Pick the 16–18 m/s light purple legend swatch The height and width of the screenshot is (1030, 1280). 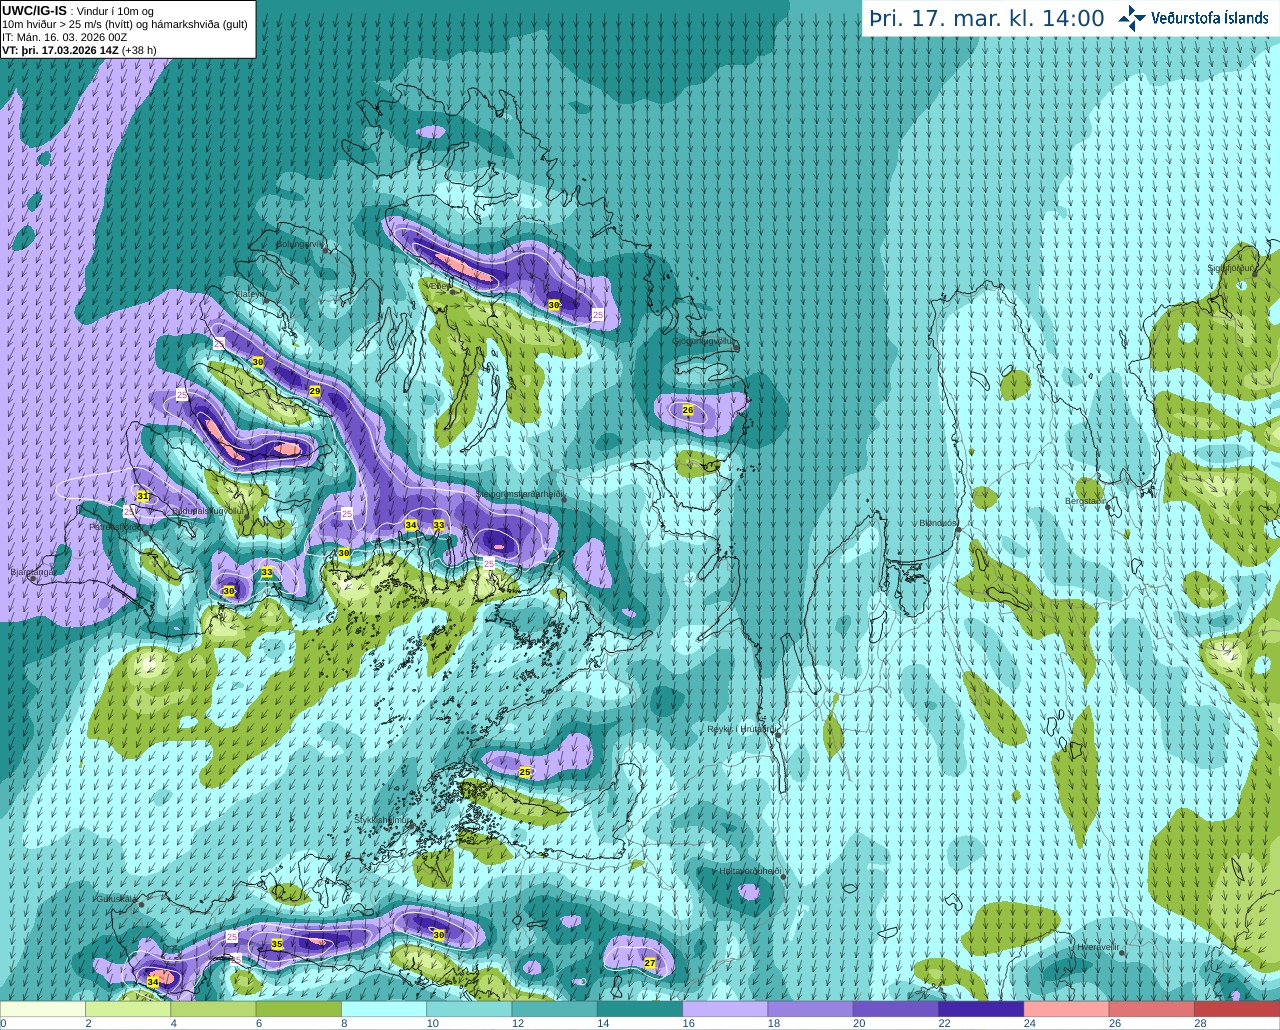[x=725, y=1009]
